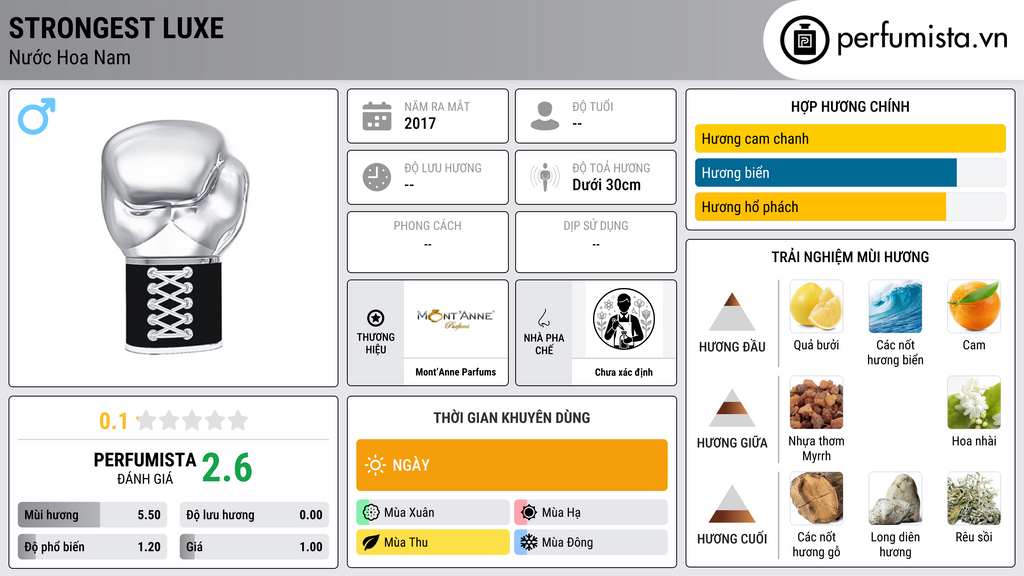This screenshot has width=1024, height=576.
Task: Click the Hương cam chanh accord bar
Action: click(x=850, y=138)
